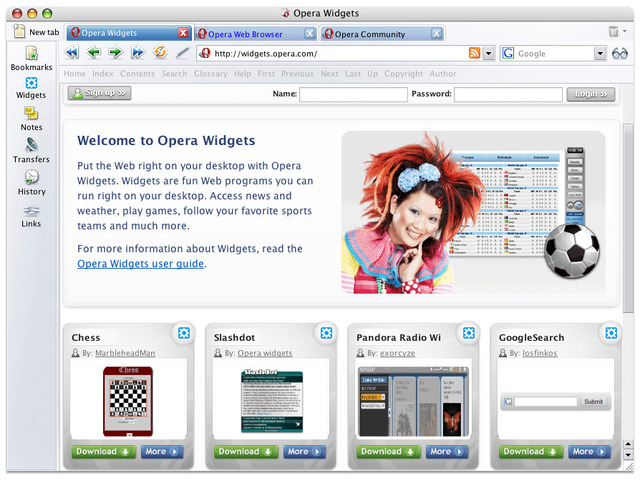Open the Opera Widgets user guide link

pos(140,264)
